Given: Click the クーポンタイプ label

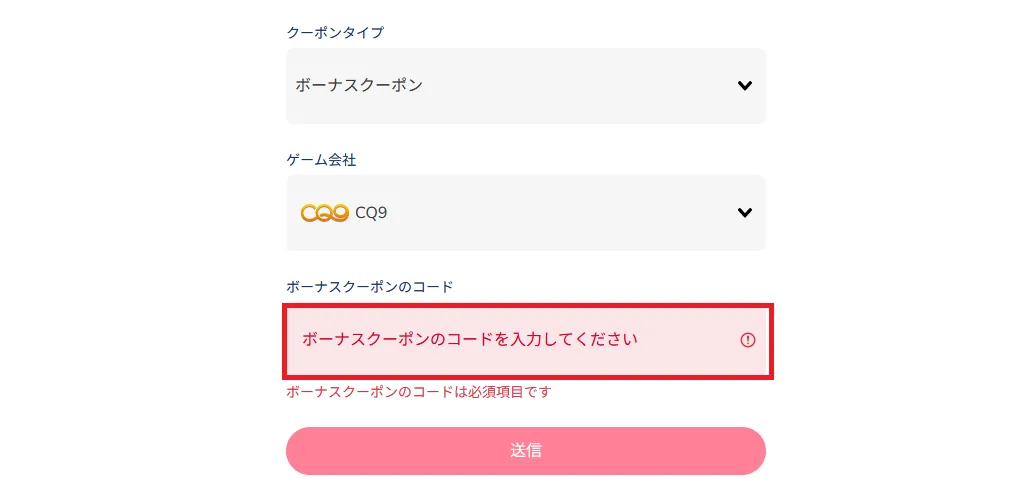Looking at the screenshot, I should (x=335, y=32).
